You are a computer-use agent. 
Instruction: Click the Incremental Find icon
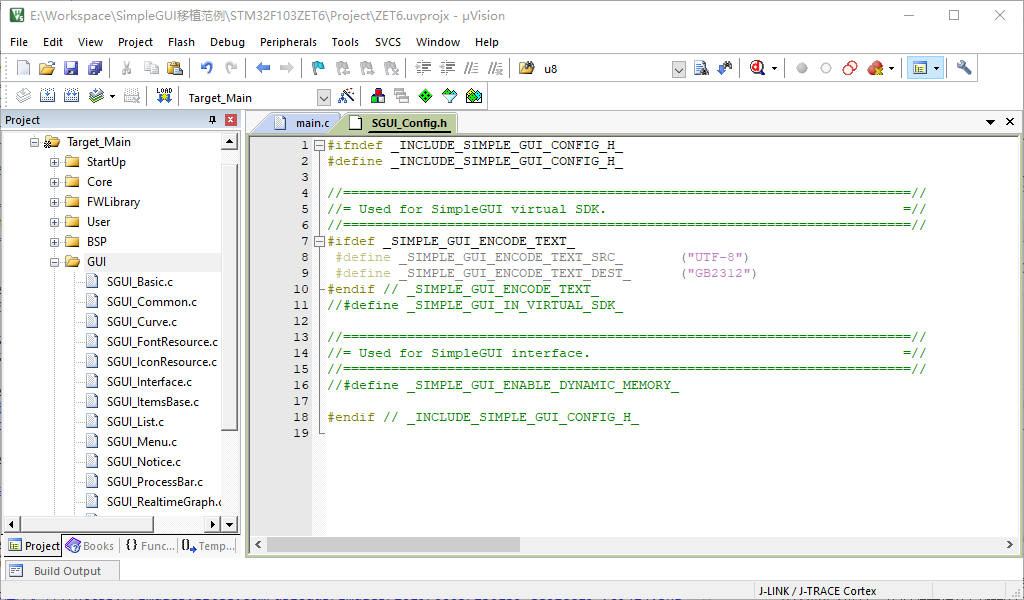(725, 68)
